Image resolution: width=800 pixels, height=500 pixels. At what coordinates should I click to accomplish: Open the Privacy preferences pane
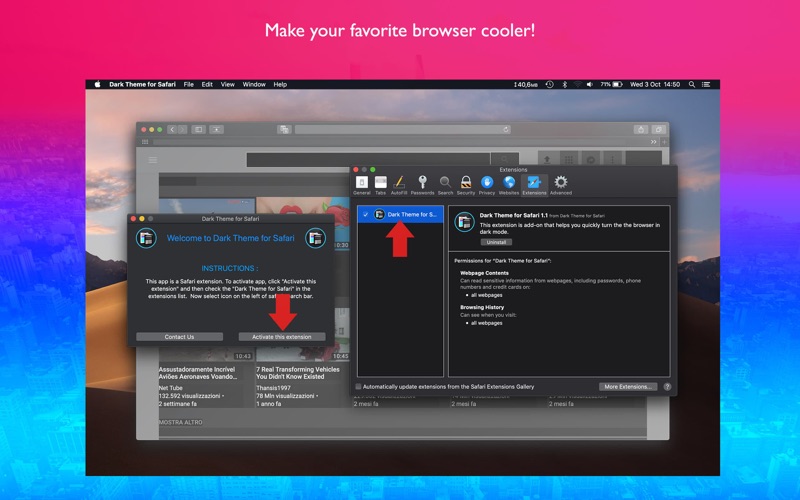[x=487, y=185]
